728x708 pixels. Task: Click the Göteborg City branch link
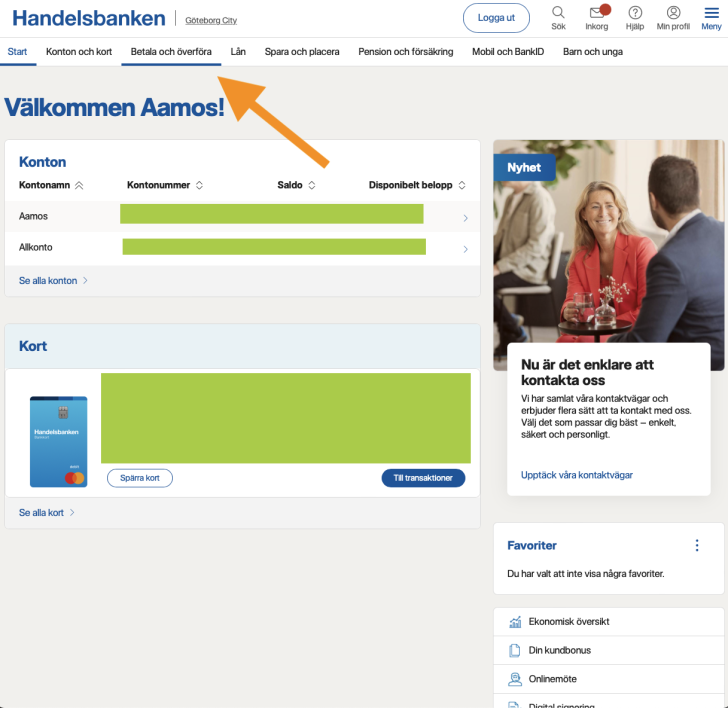click(211, 20)
